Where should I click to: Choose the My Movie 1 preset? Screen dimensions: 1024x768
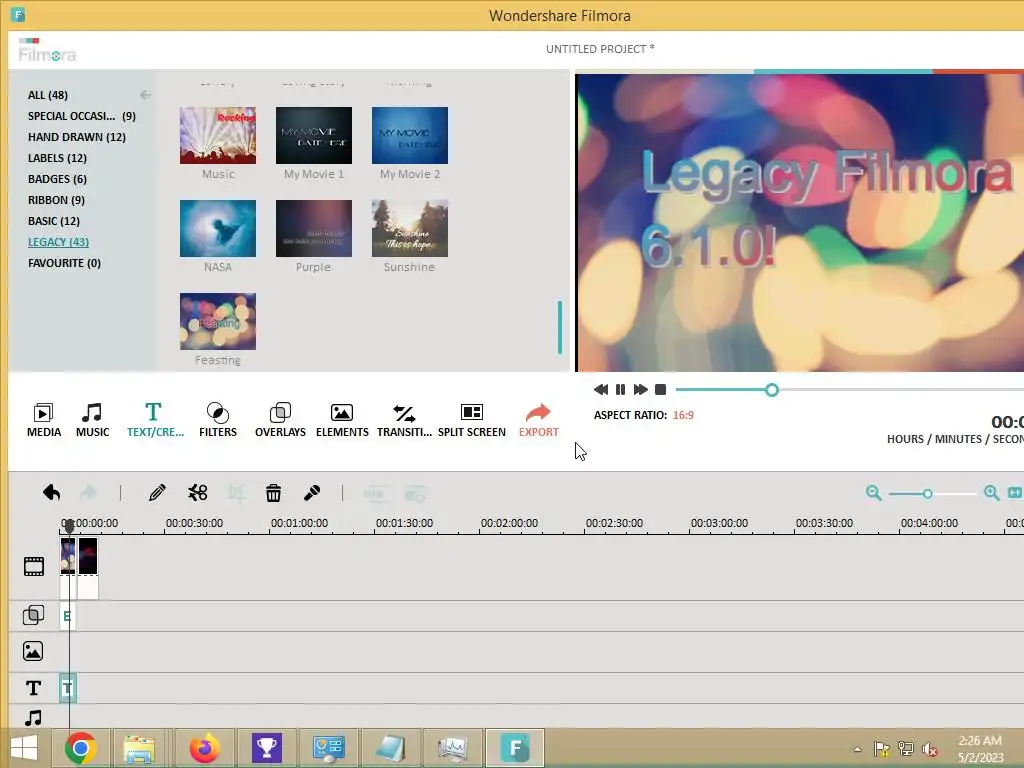click(x=313, y=135)
